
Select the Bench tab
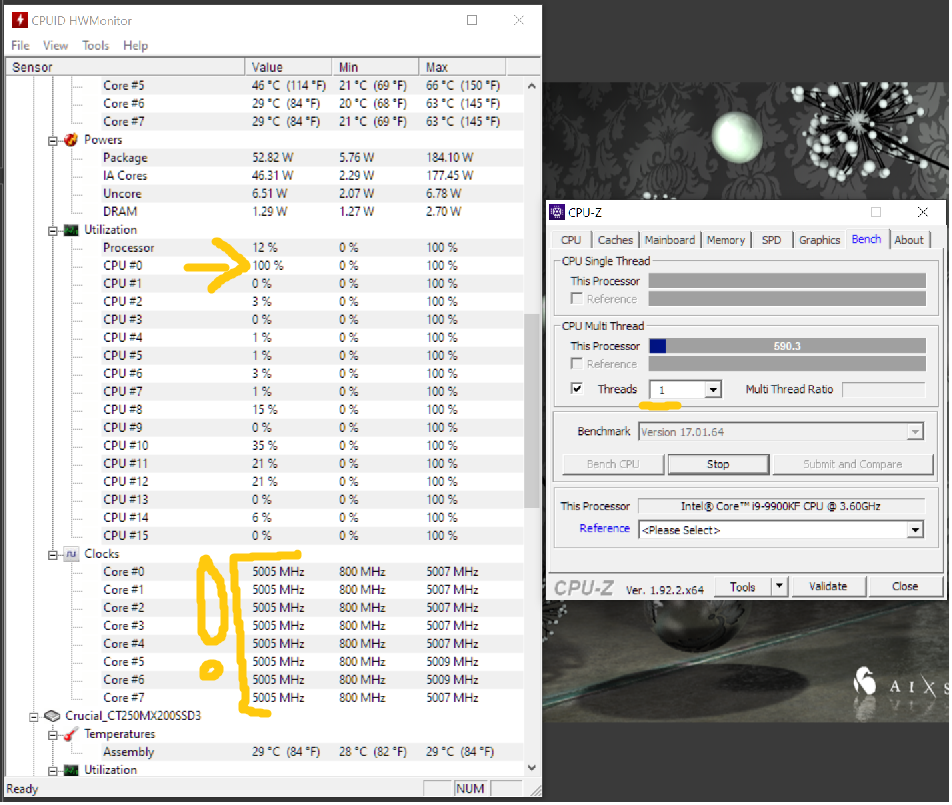click(x=866, y=239)
